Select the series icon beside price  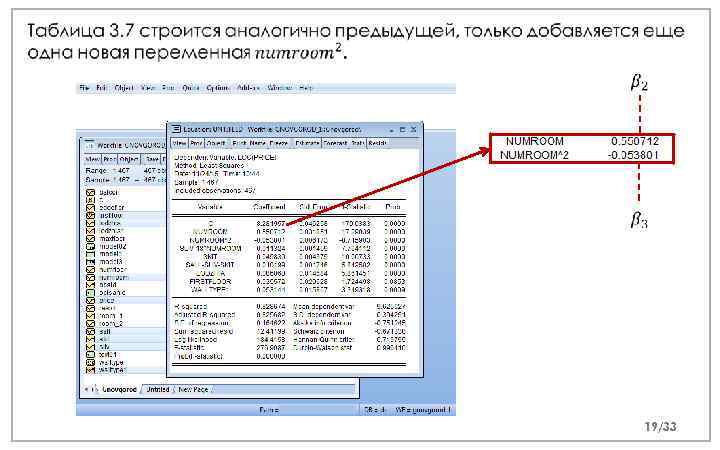click(90, 301)
